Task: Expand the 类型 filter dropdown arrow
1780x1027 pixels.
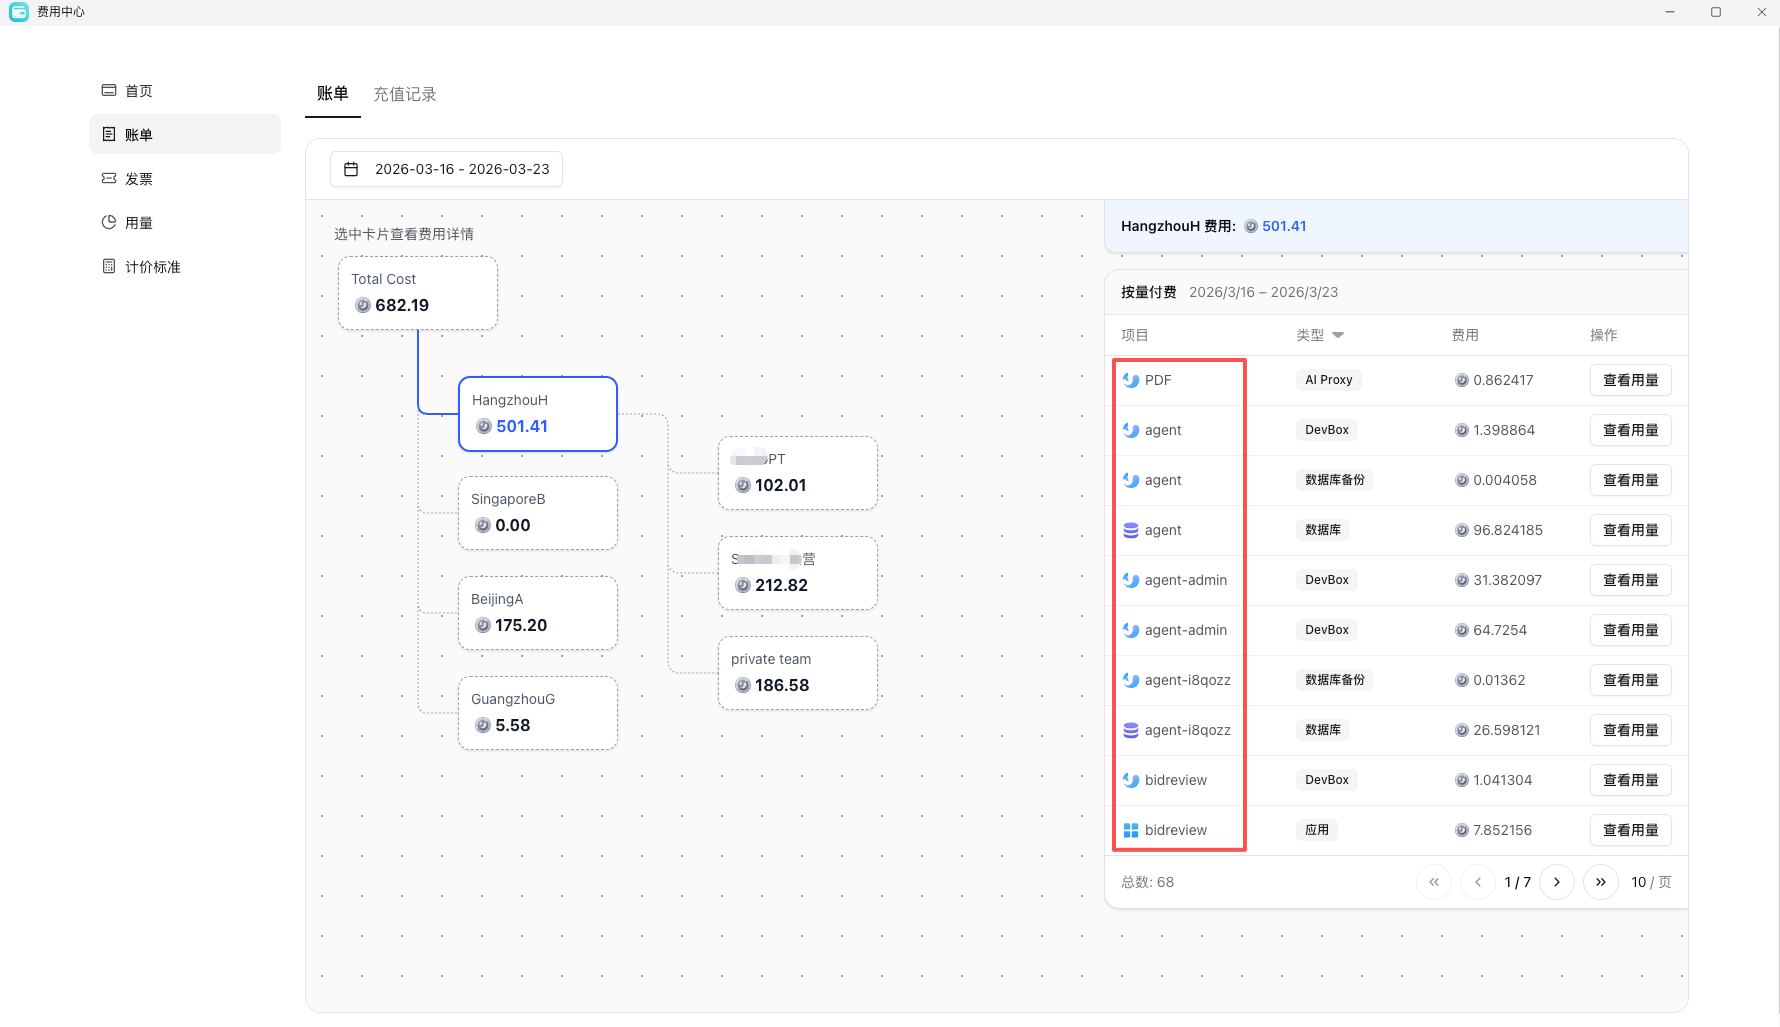Action: pyautogui.click(x=1338, y=335)
